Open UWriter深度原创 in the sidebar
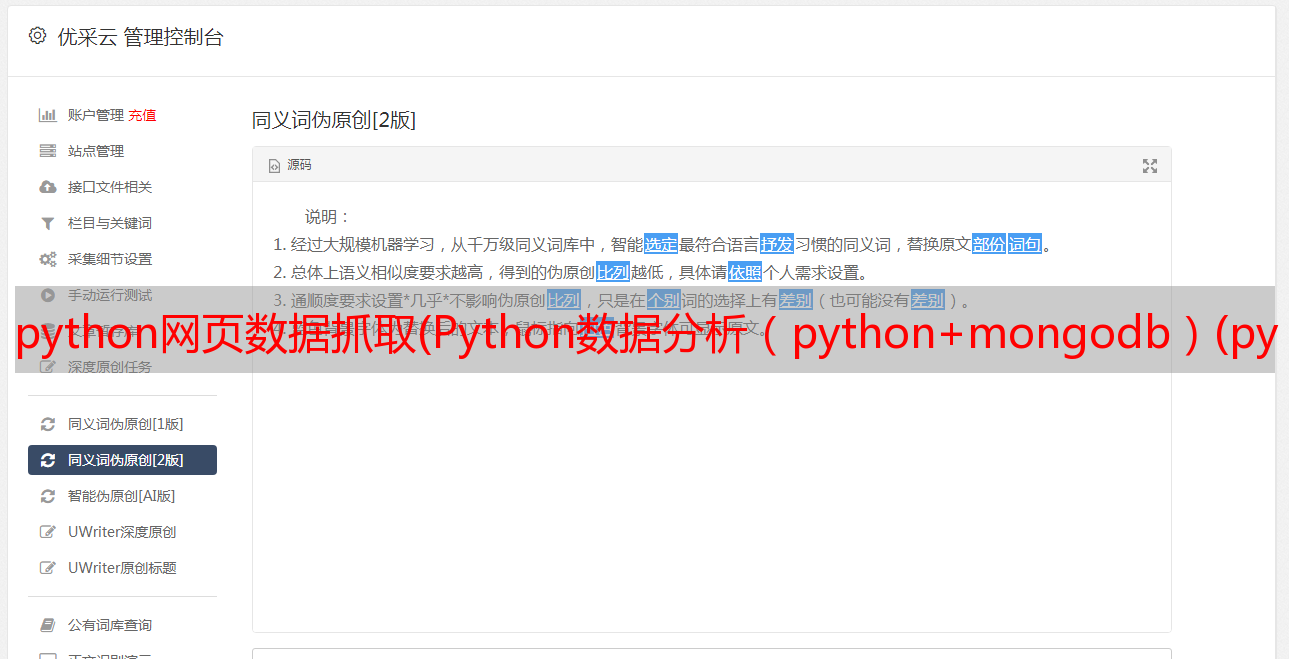Viewport: 1289px width, 659px height. (x=122, y=532)
